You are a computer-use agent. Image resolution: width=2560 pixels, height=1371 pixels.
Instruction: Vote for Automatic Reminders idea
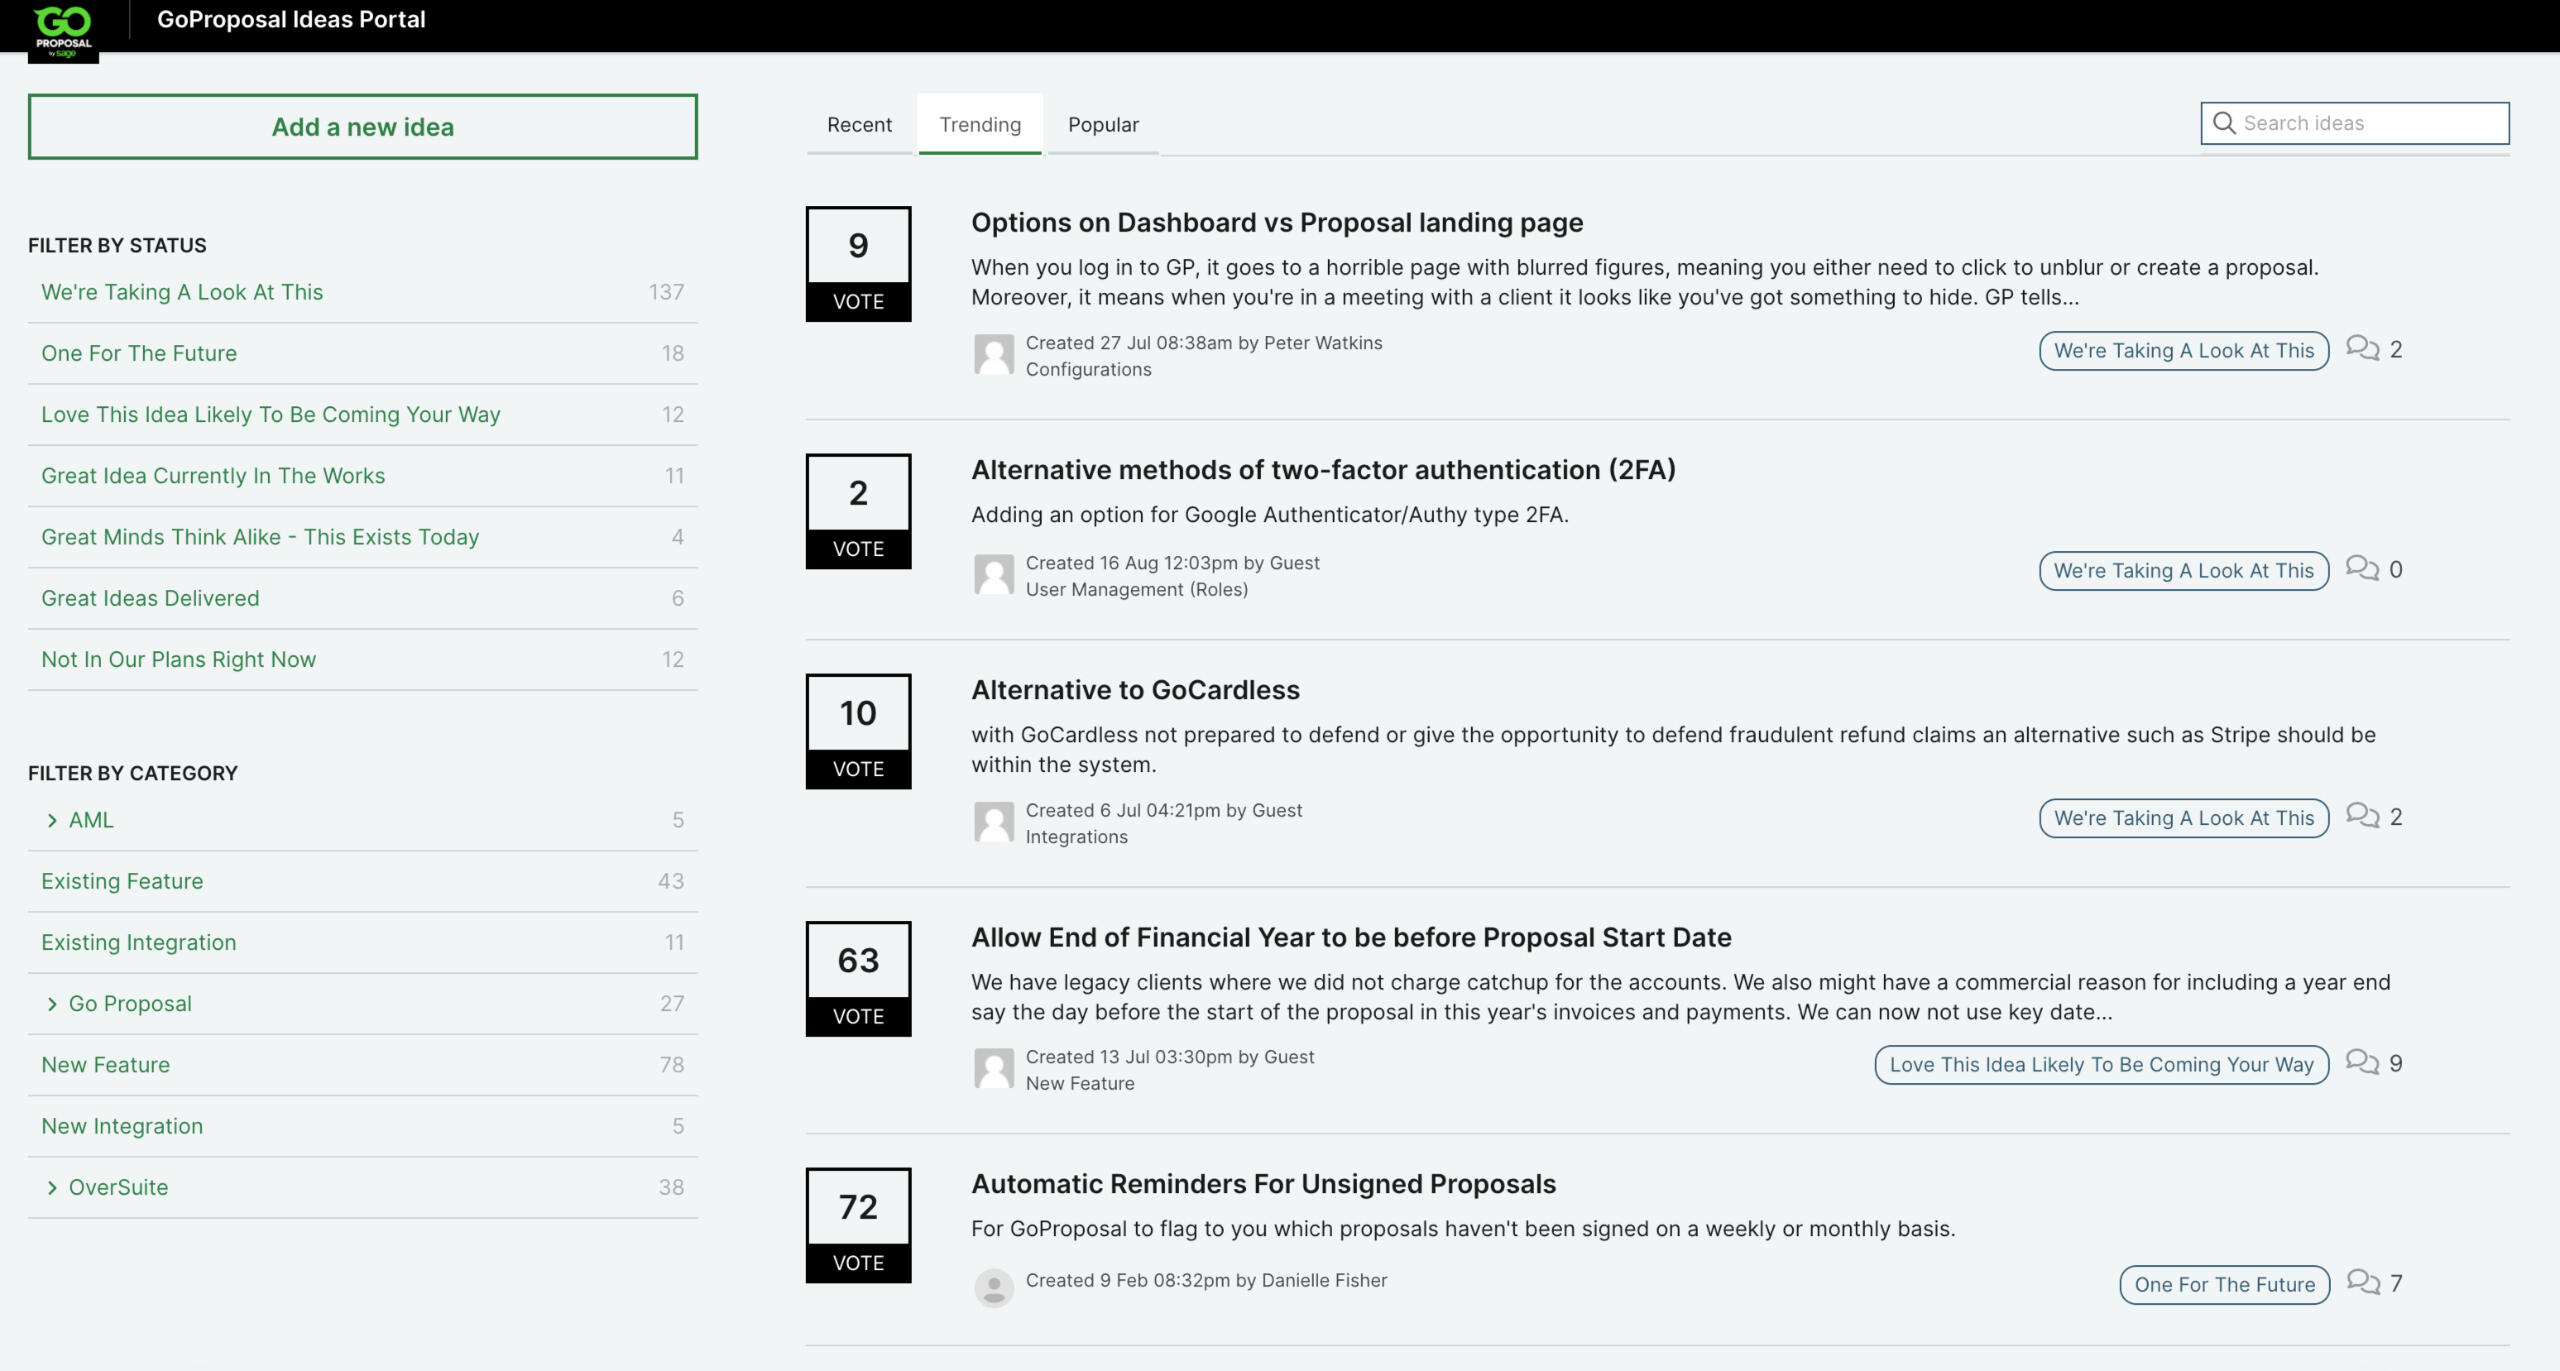pos(858,1262)
